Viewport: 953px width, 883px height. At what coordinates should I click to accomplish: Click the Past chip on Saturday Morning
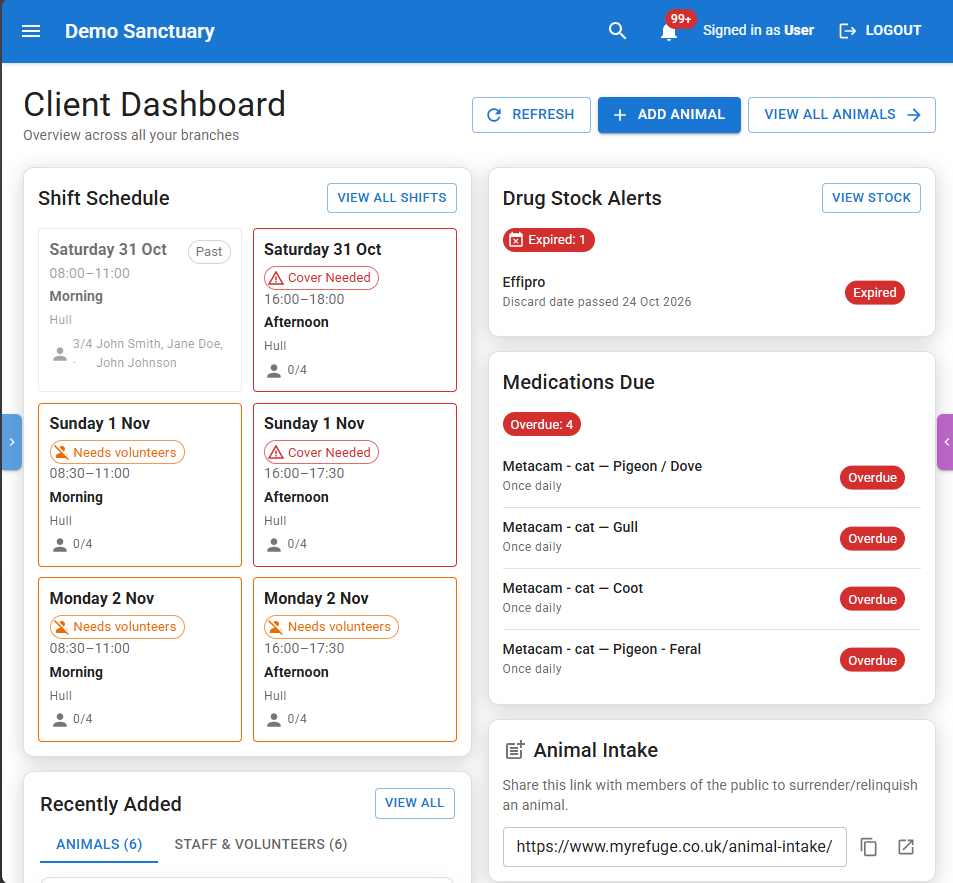[209, 252]
